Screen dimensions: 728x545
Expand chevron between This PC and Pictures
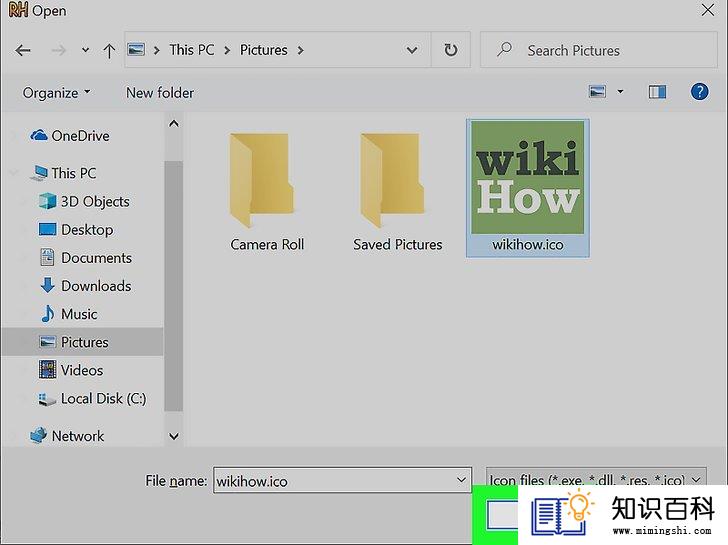point(227,50)
